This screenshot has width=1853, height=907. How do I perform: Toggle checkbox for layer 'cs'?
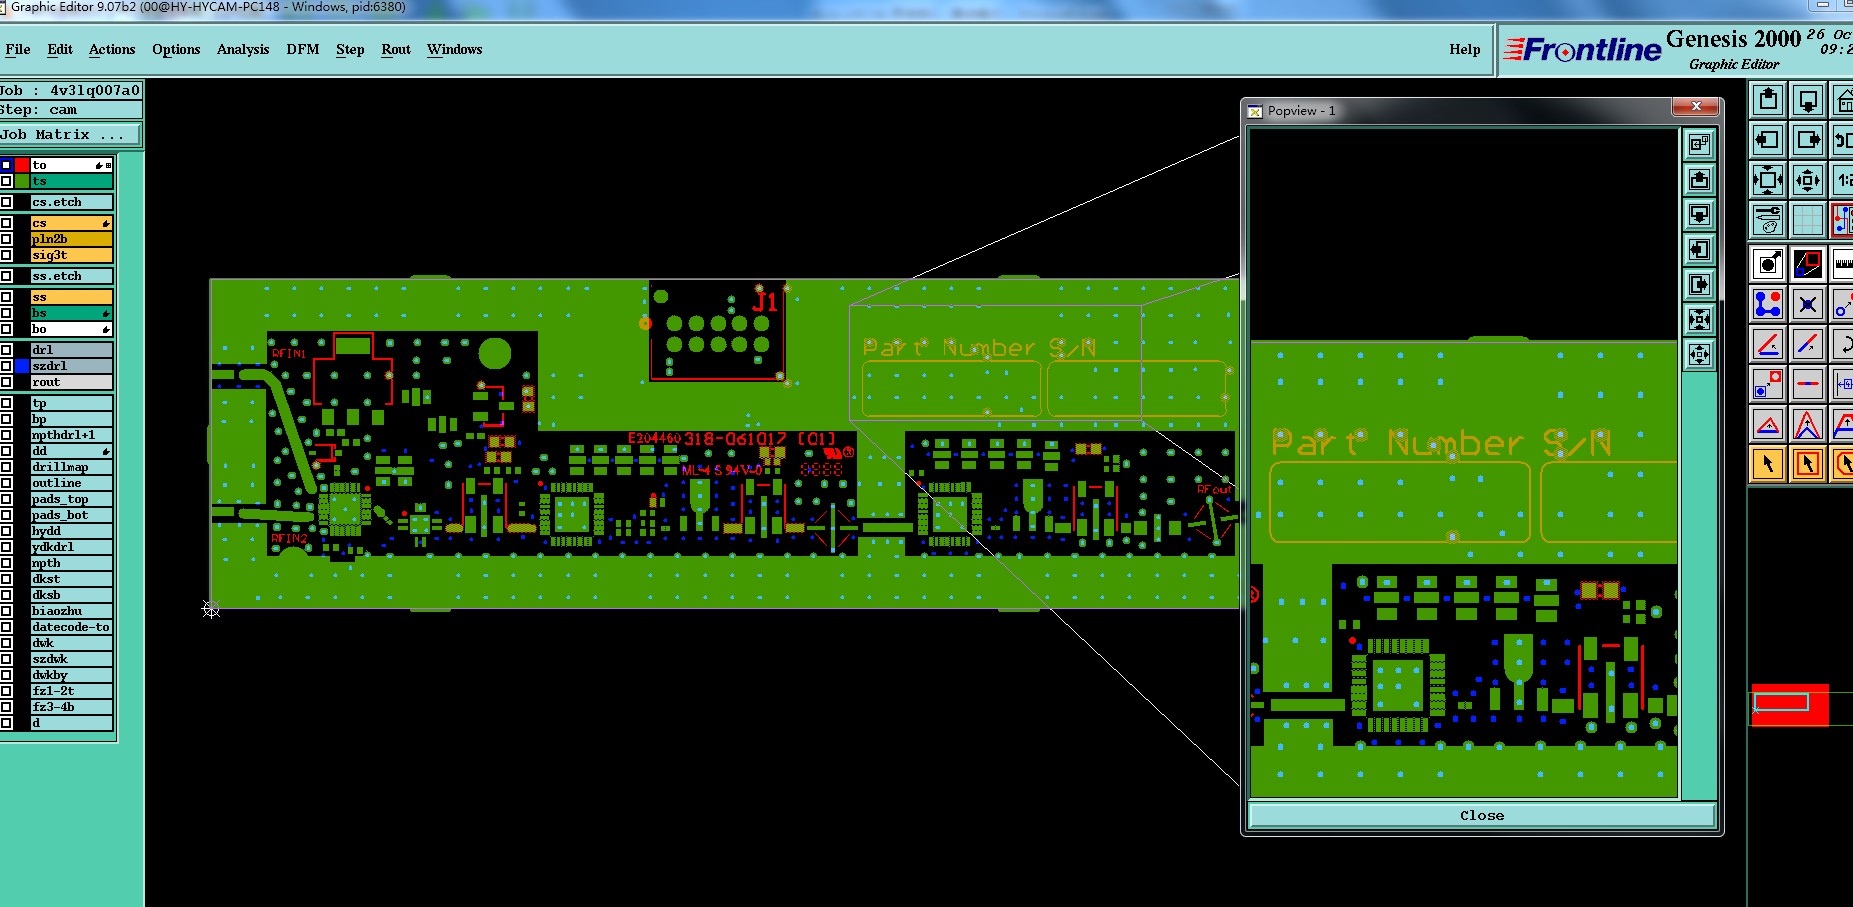point(6,223)
